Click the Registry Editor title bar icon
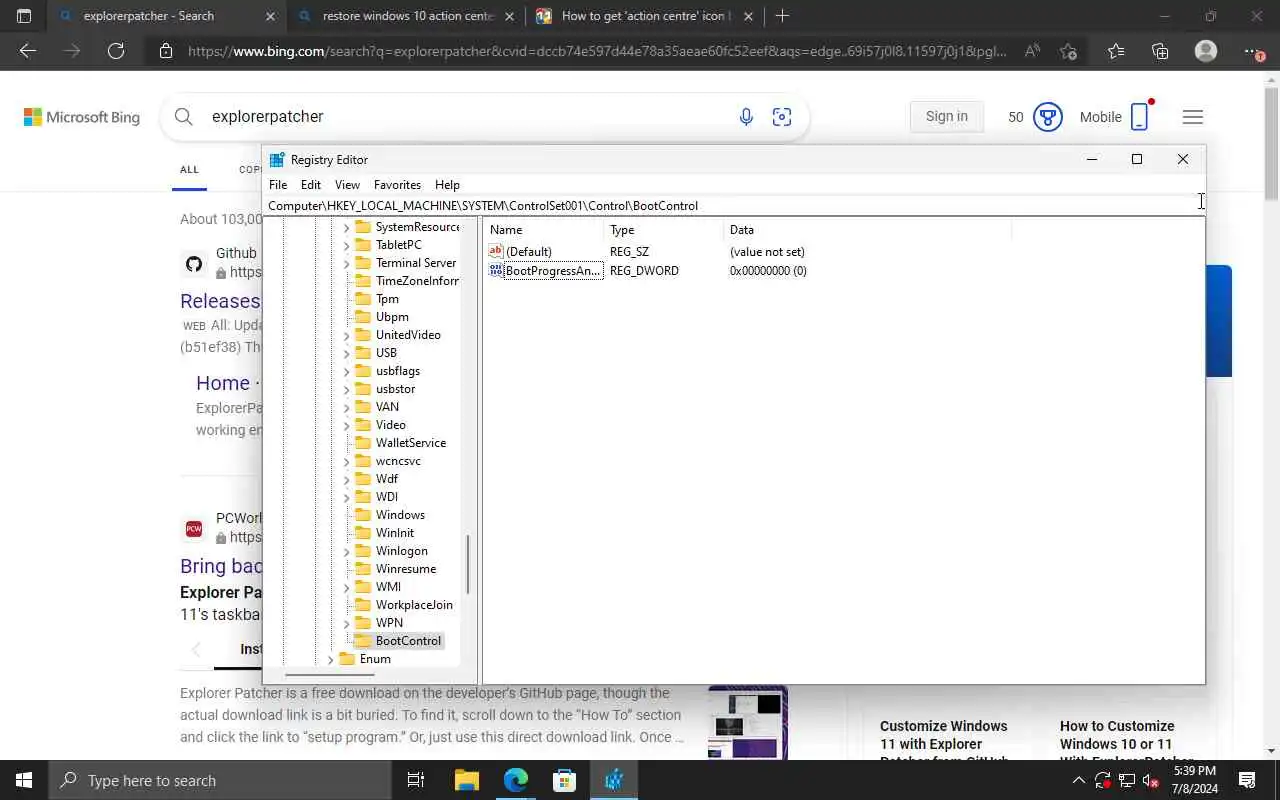 tap(277, 160)
